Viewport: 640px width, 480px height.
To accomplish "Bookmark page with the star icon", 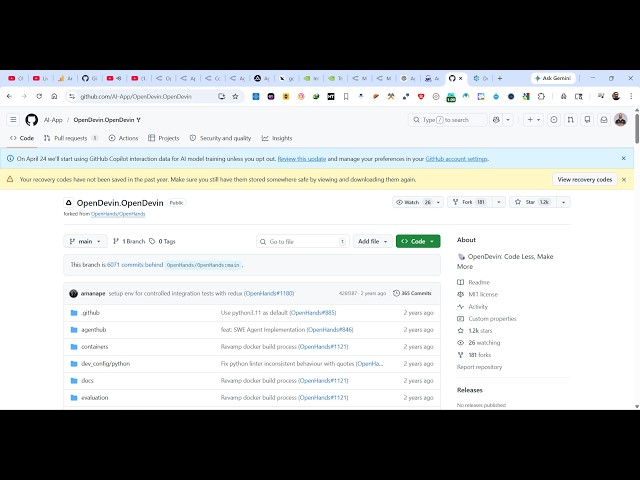I will click(x=235, y=96).
